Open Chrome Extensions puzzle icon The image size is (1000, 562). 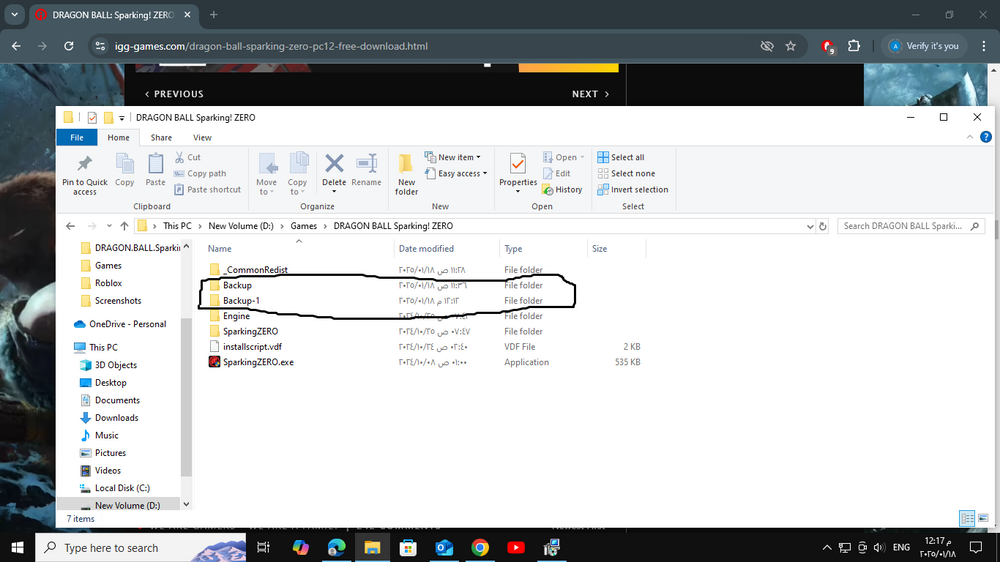pyautogui.click(x=854, y=46)
